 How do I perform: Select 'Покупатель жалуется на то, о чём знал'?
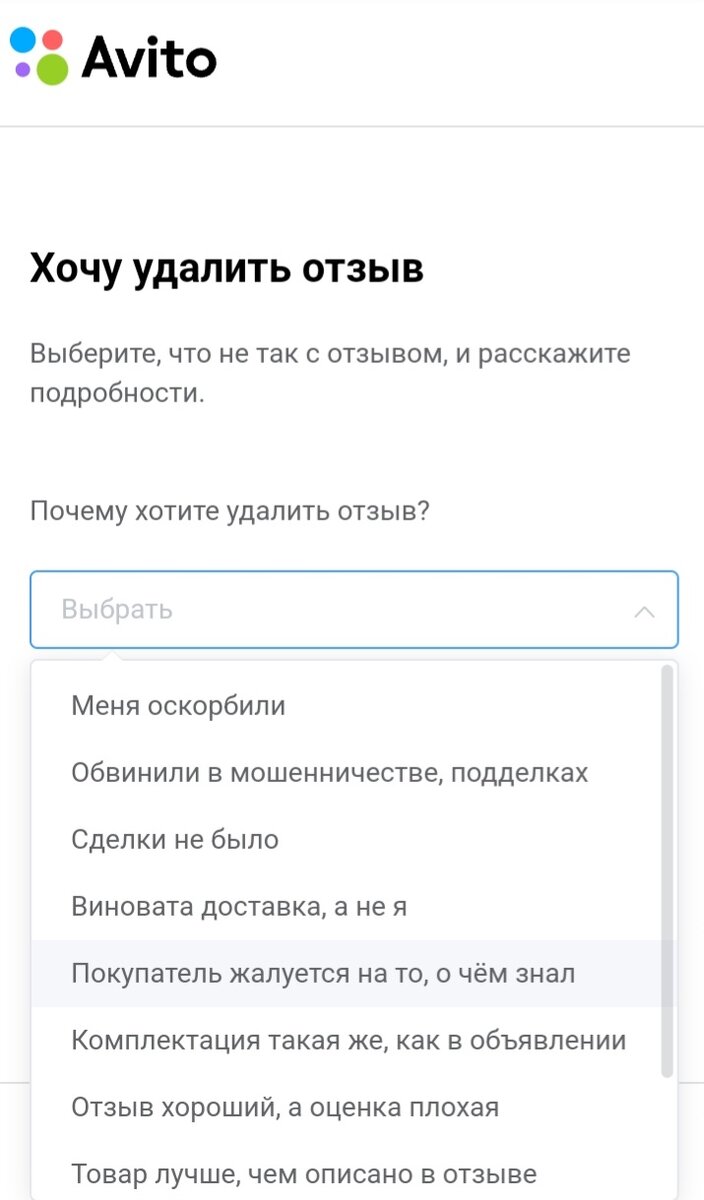point(323,973)
